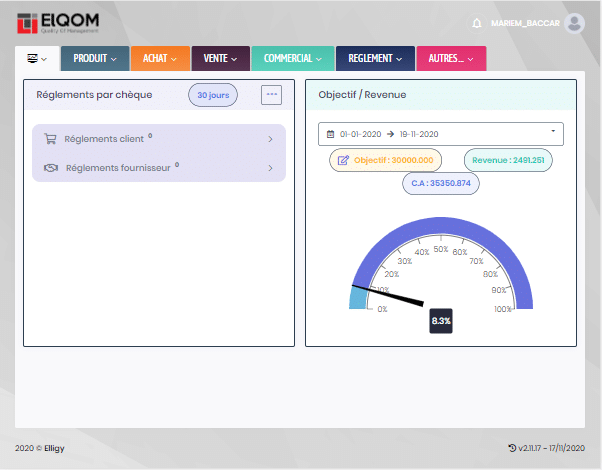
Task: Click the start date 01-01-2020
Action: [x=361, y=134]
